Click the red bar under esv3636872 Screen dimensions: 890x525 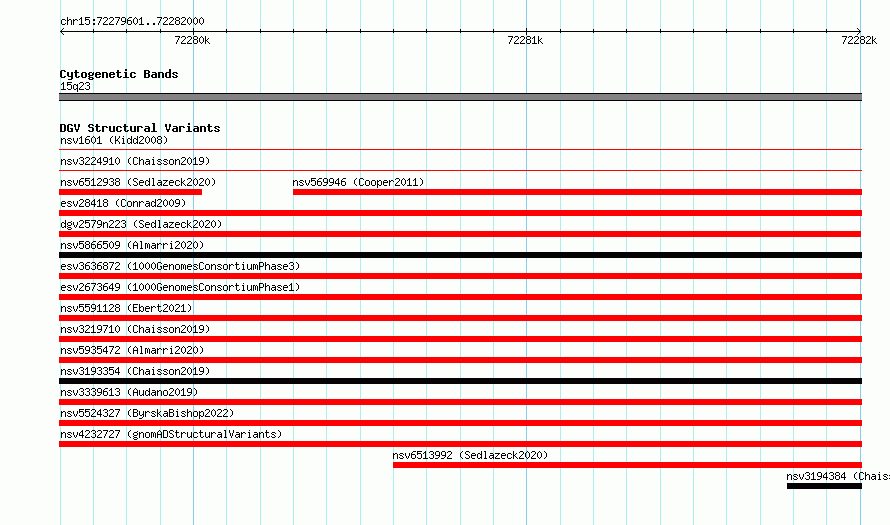[x=460, y=276]
